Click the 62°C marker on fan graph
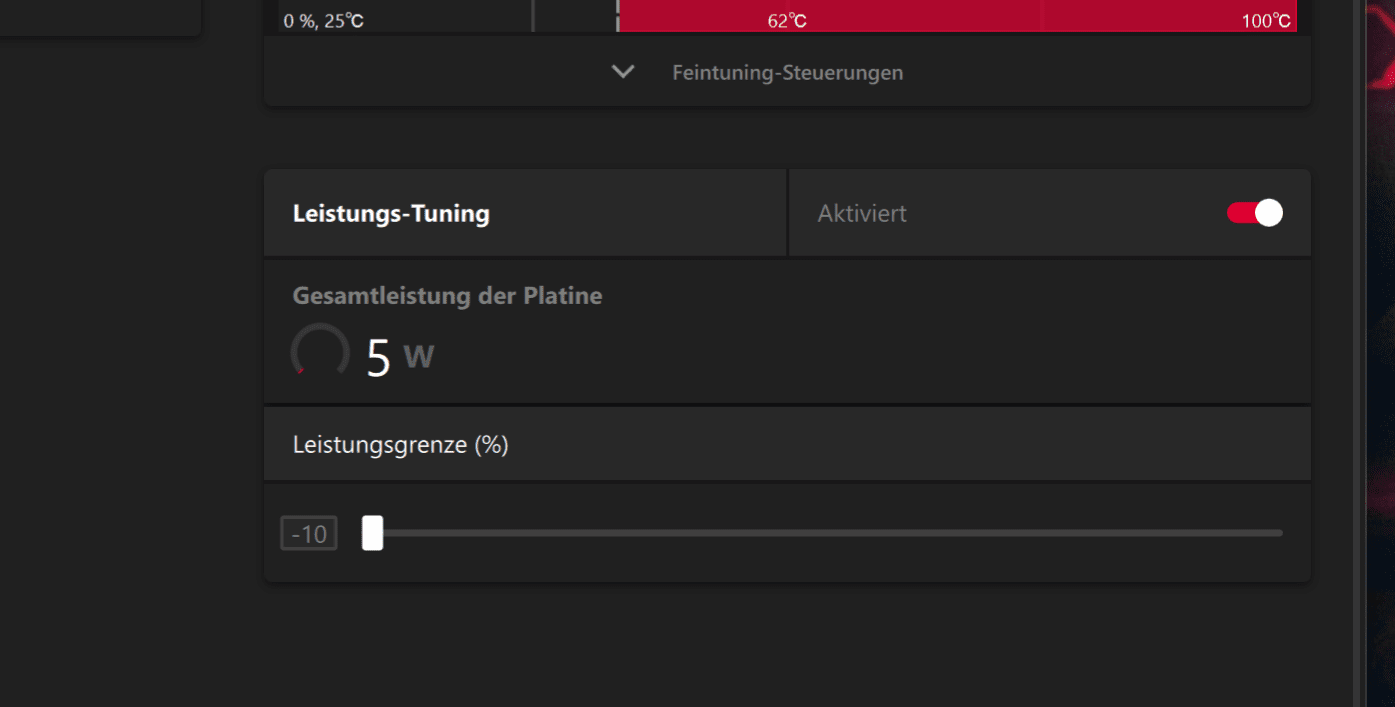This screenshot has width=1395, height=707. tap(787, 21)
